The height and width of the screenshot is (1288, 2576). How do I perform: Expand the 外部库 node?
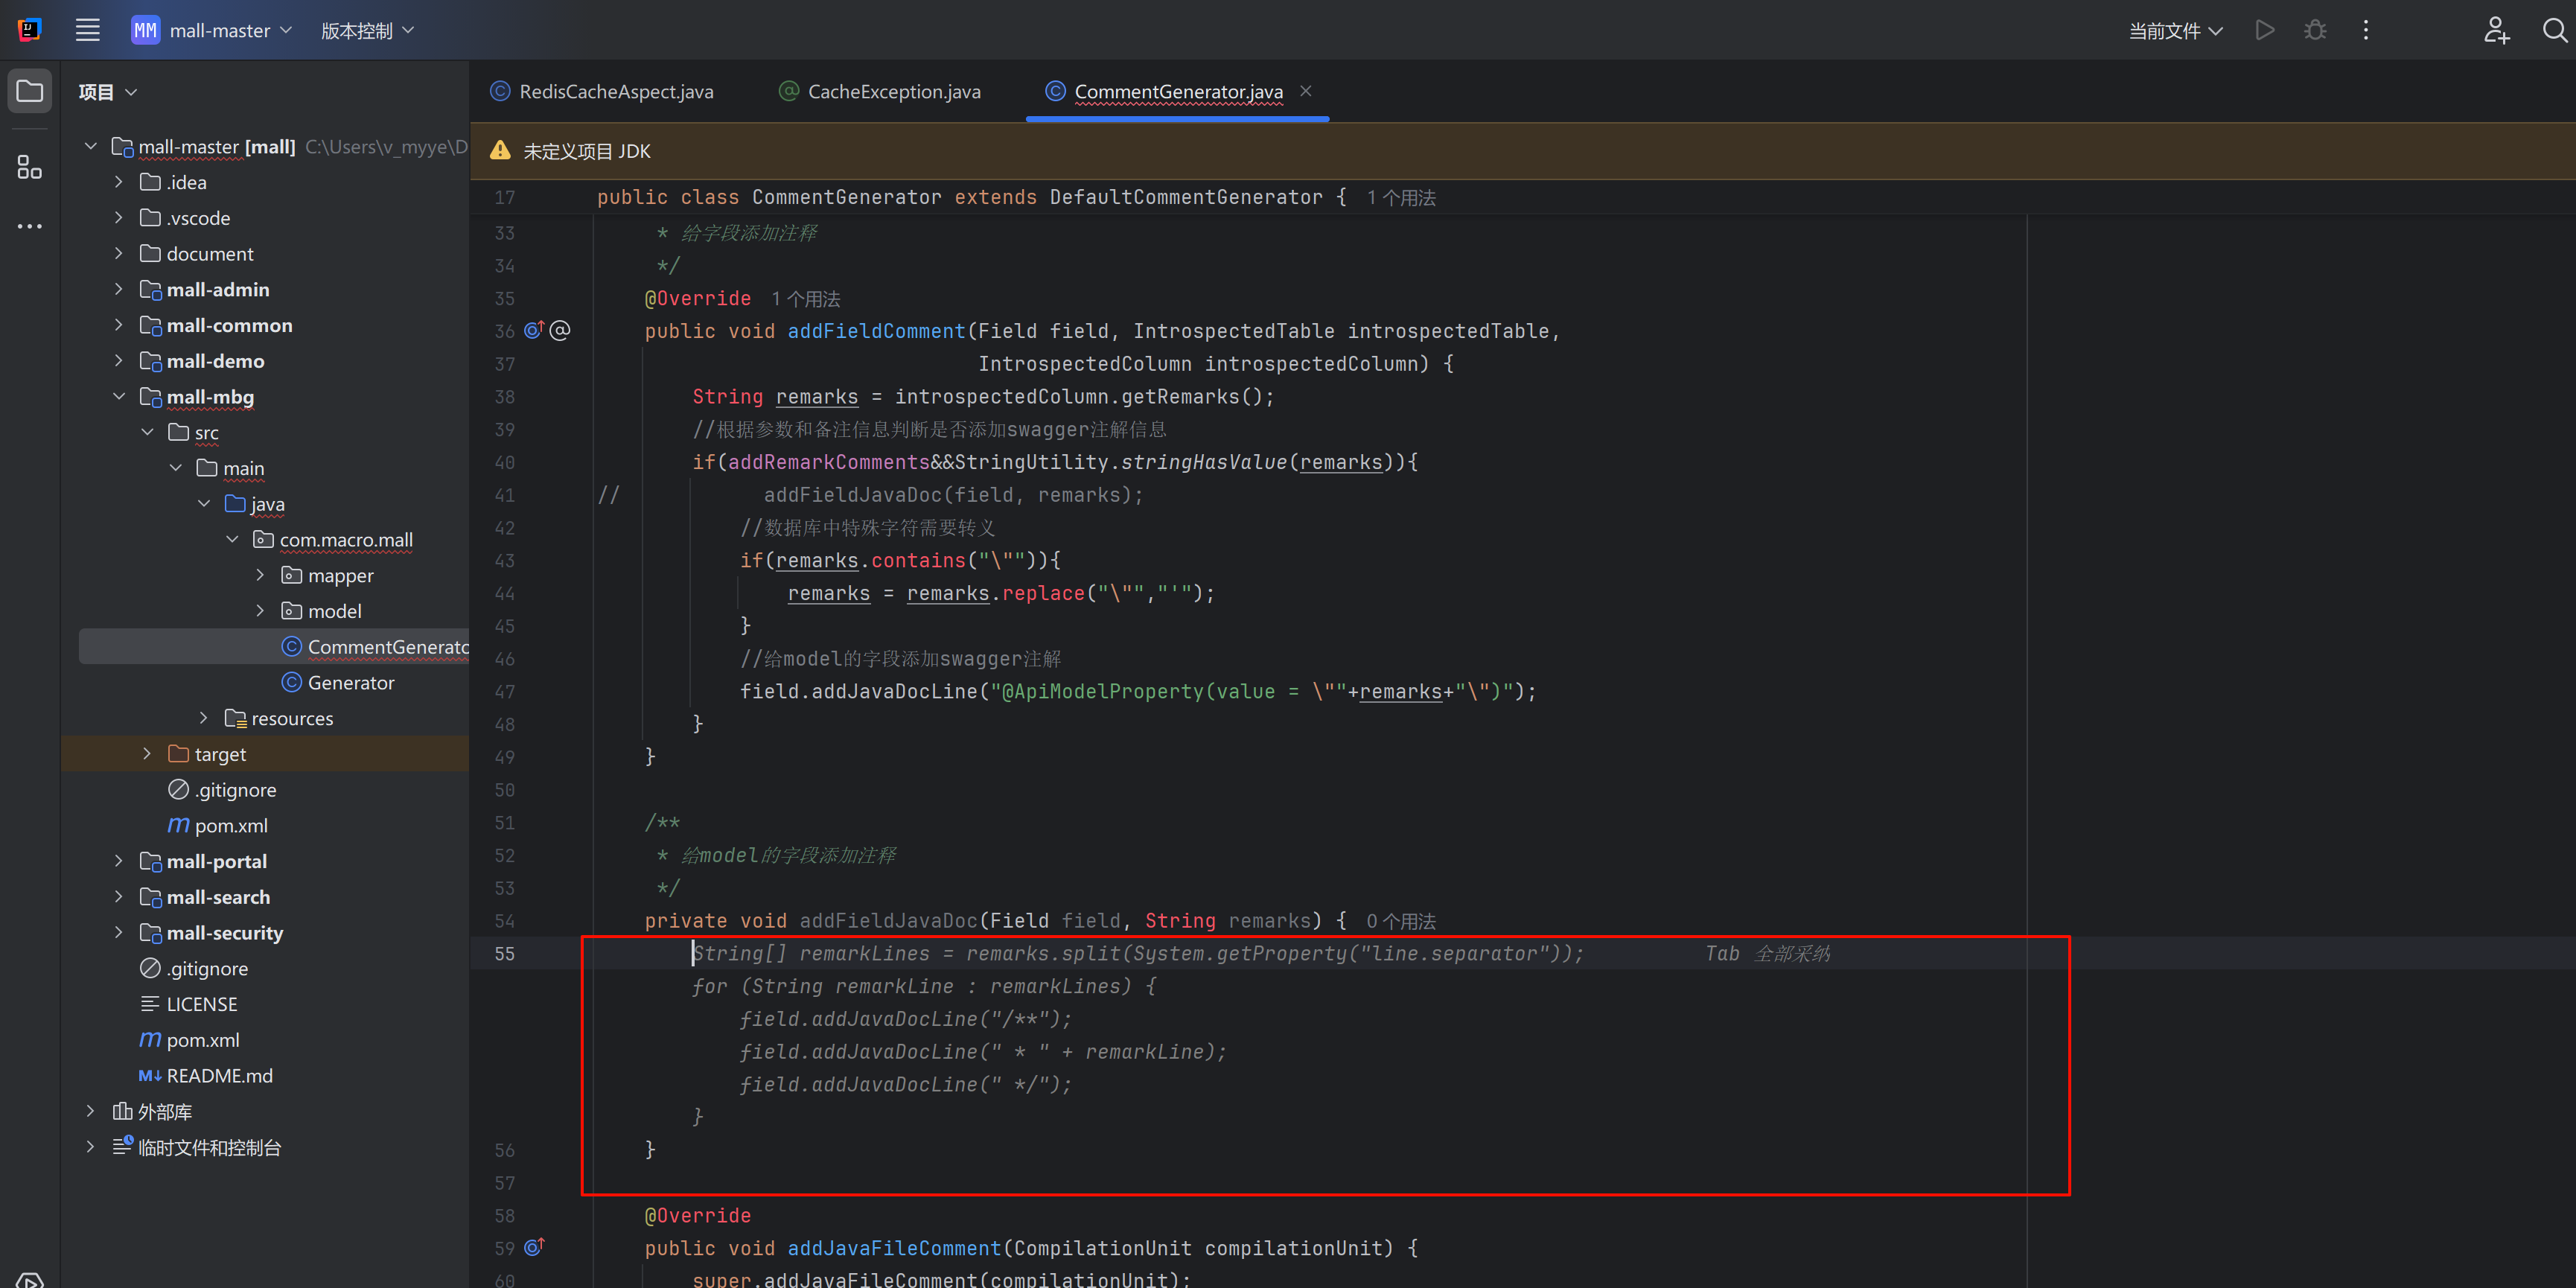tap(91, 1111)
